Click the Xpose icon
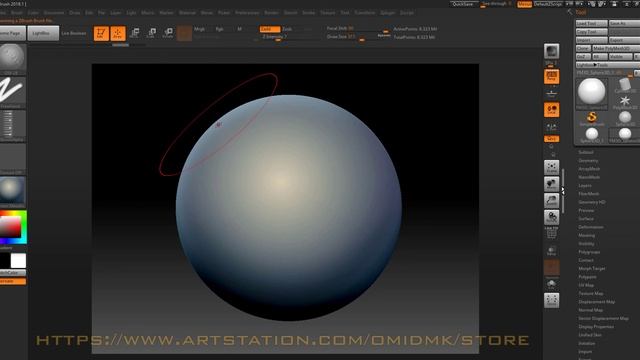 pos(551,301)
